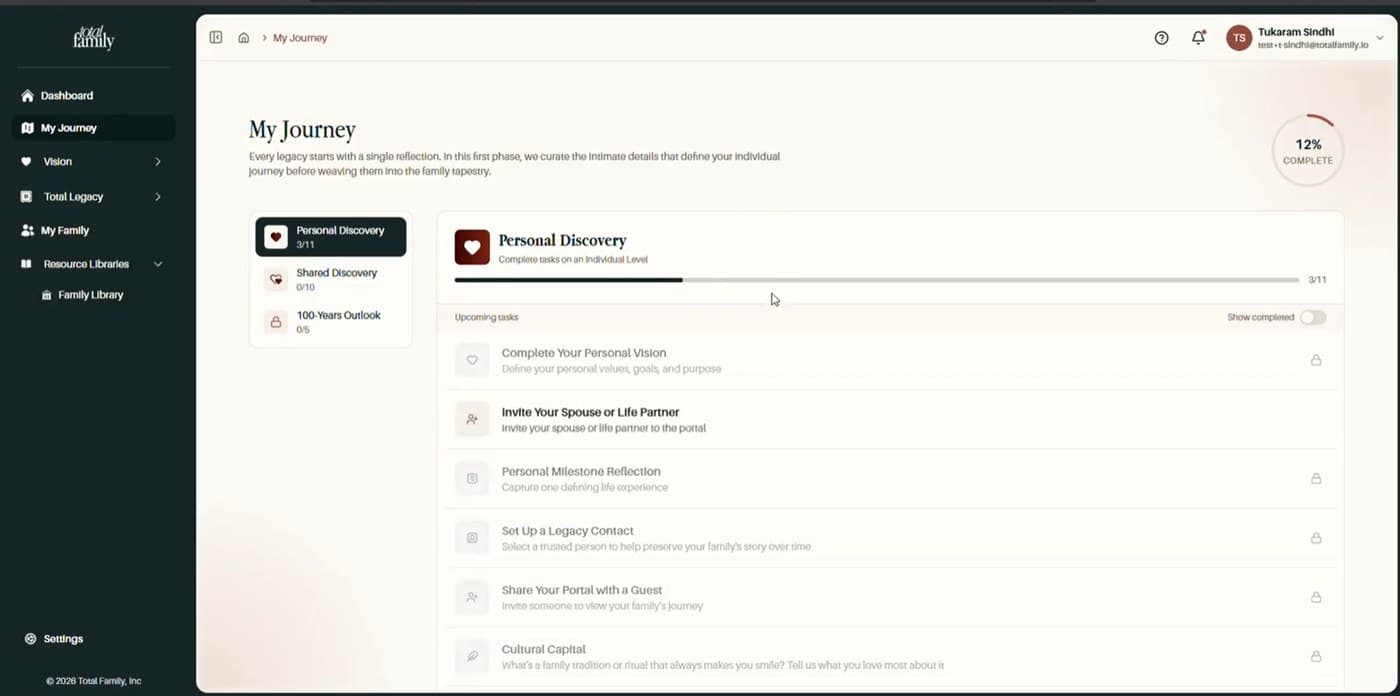Viewport: 1400px width, 696px height.
Task: Click the Total Legacy sidebar icon
Action: point(26,197)
